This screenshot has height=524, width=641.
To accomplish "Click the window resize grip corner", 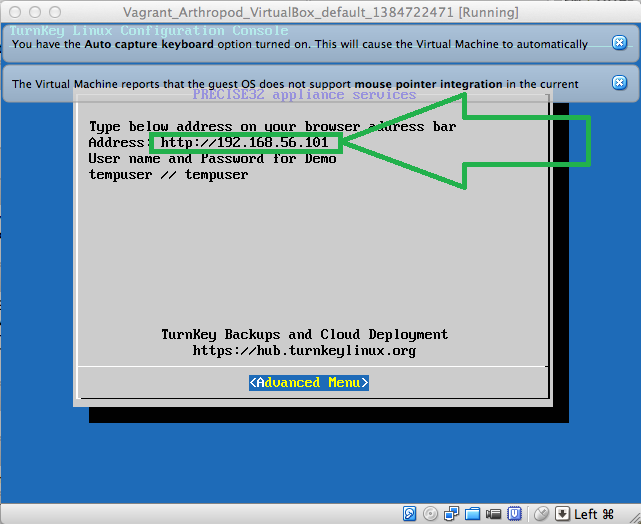I will coord(635,518).
